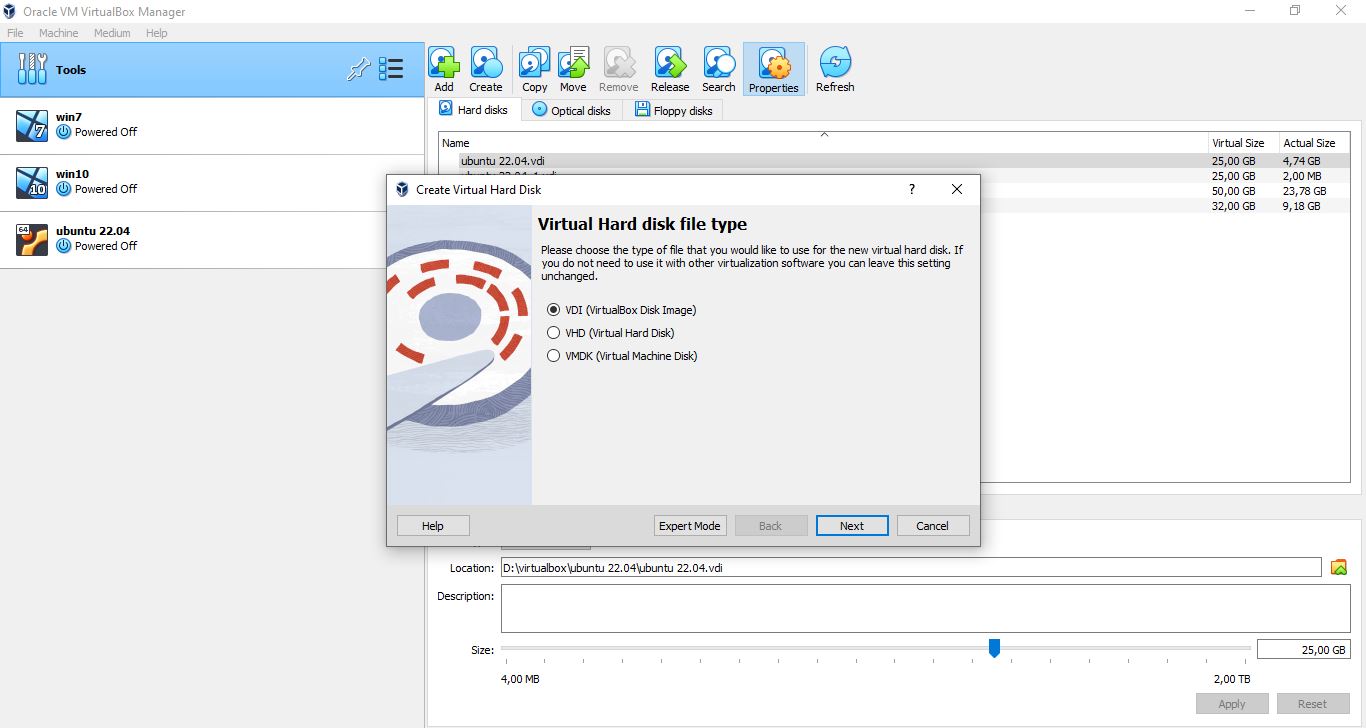Open the File menu
Viewport: 1366px width, 728px height.
coord(15,33)
